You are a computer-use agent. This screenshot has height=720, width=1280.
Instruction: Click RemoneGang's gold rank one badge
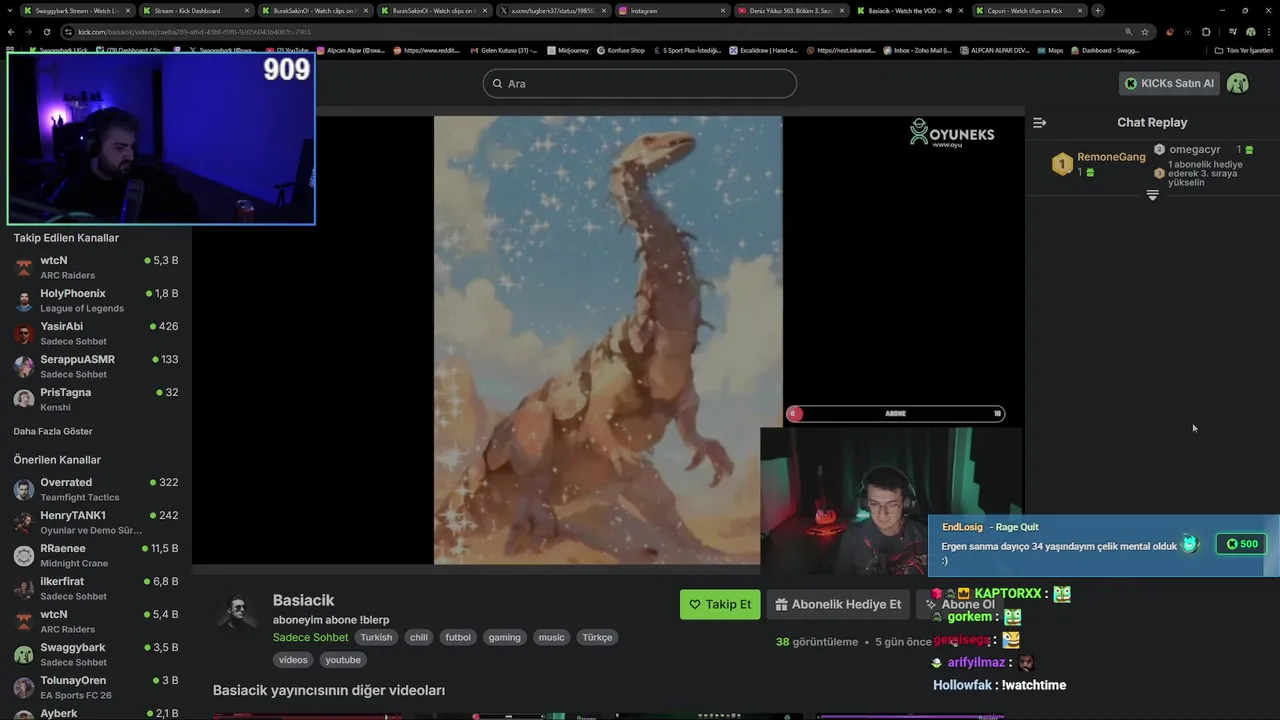click(1062, 164)
